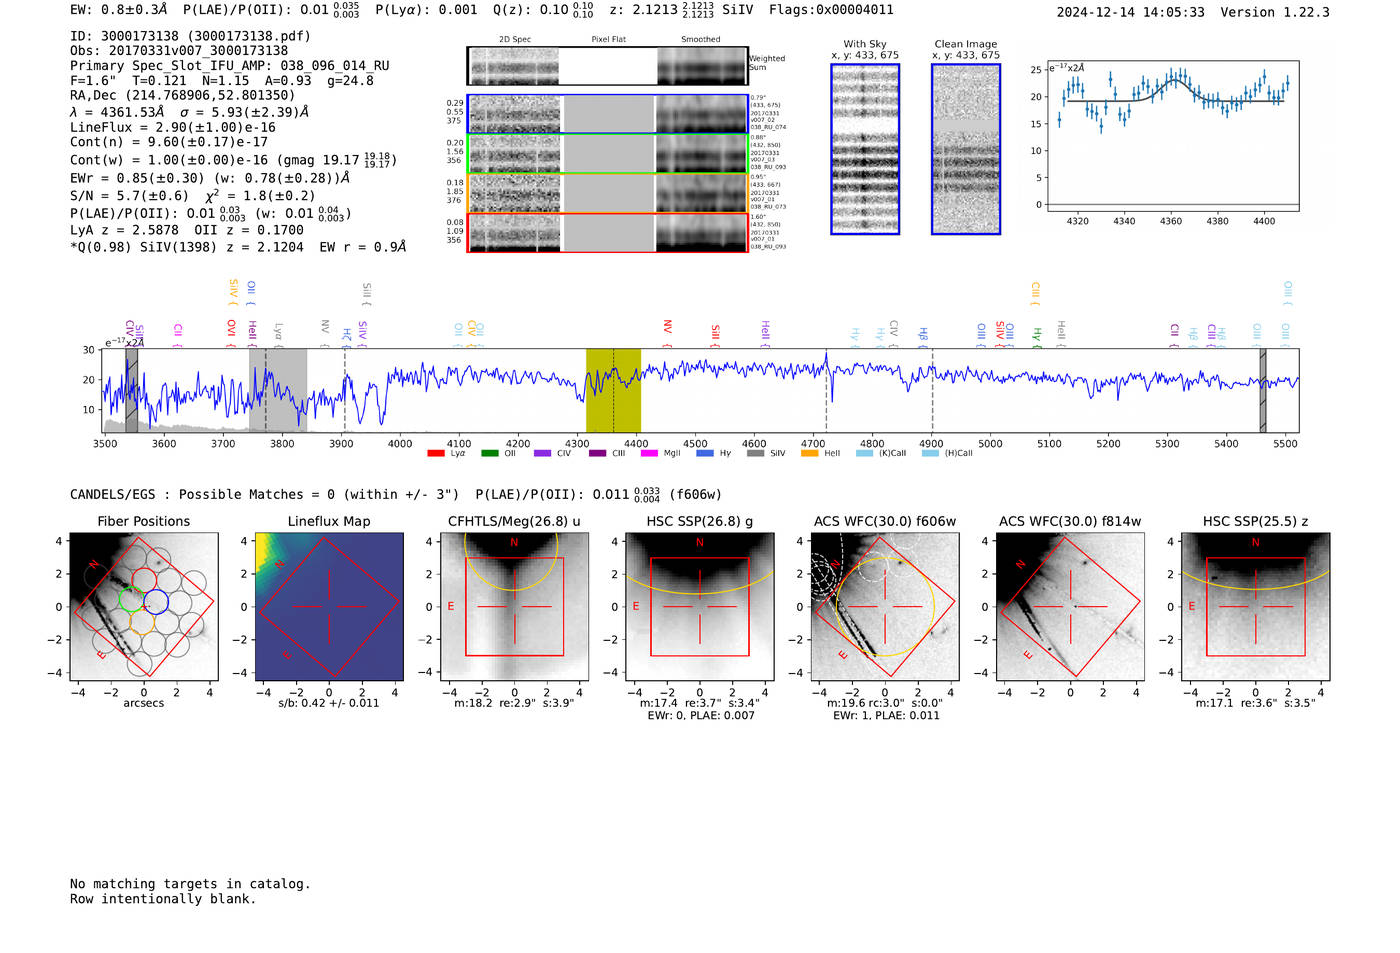Click the Primary Spec_Slot_IFU_AMP line
Viewport: 1400px width, 953px height.
[230, 66]
